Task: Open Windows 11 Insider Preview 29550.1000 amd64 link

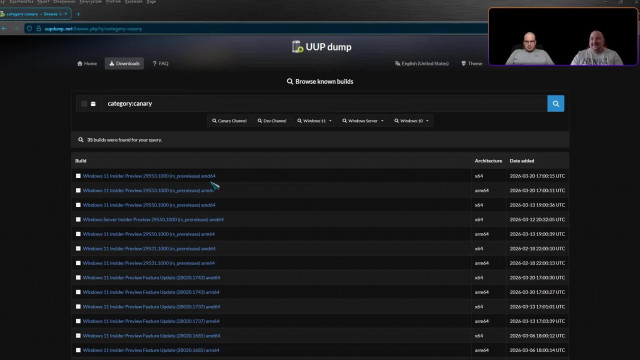Action: coord(149,205)
